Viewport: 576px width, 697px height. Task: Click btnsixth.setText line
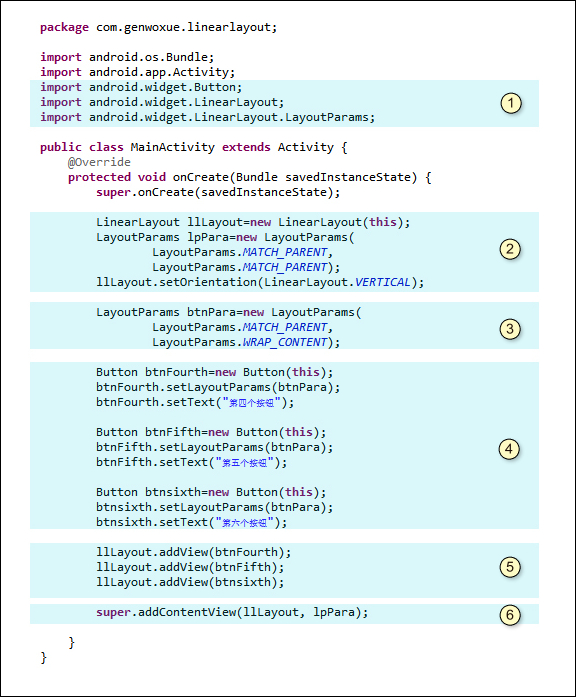click(192, 522)
